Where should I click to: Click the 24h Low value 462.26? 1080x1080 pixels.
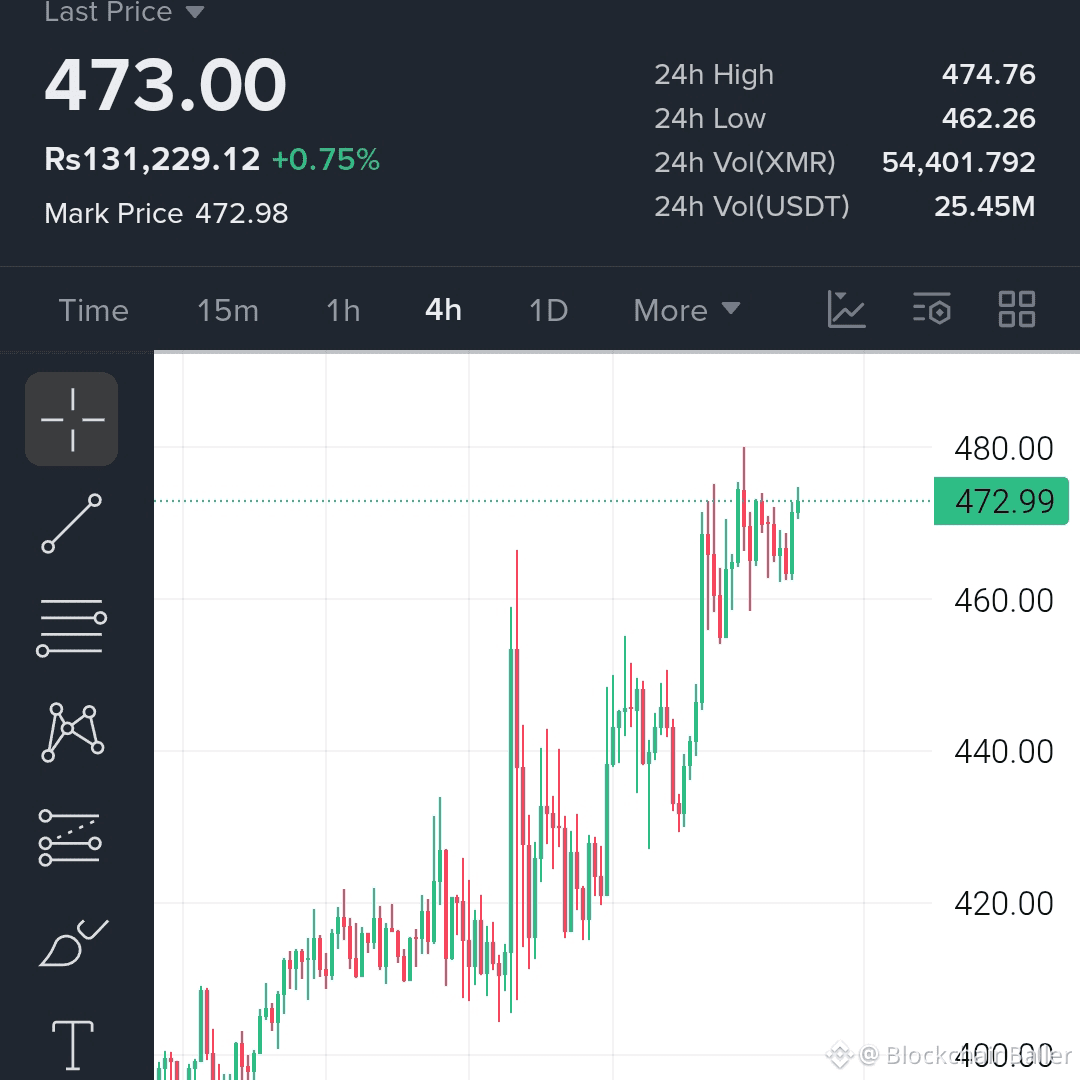tap(988, 118)
